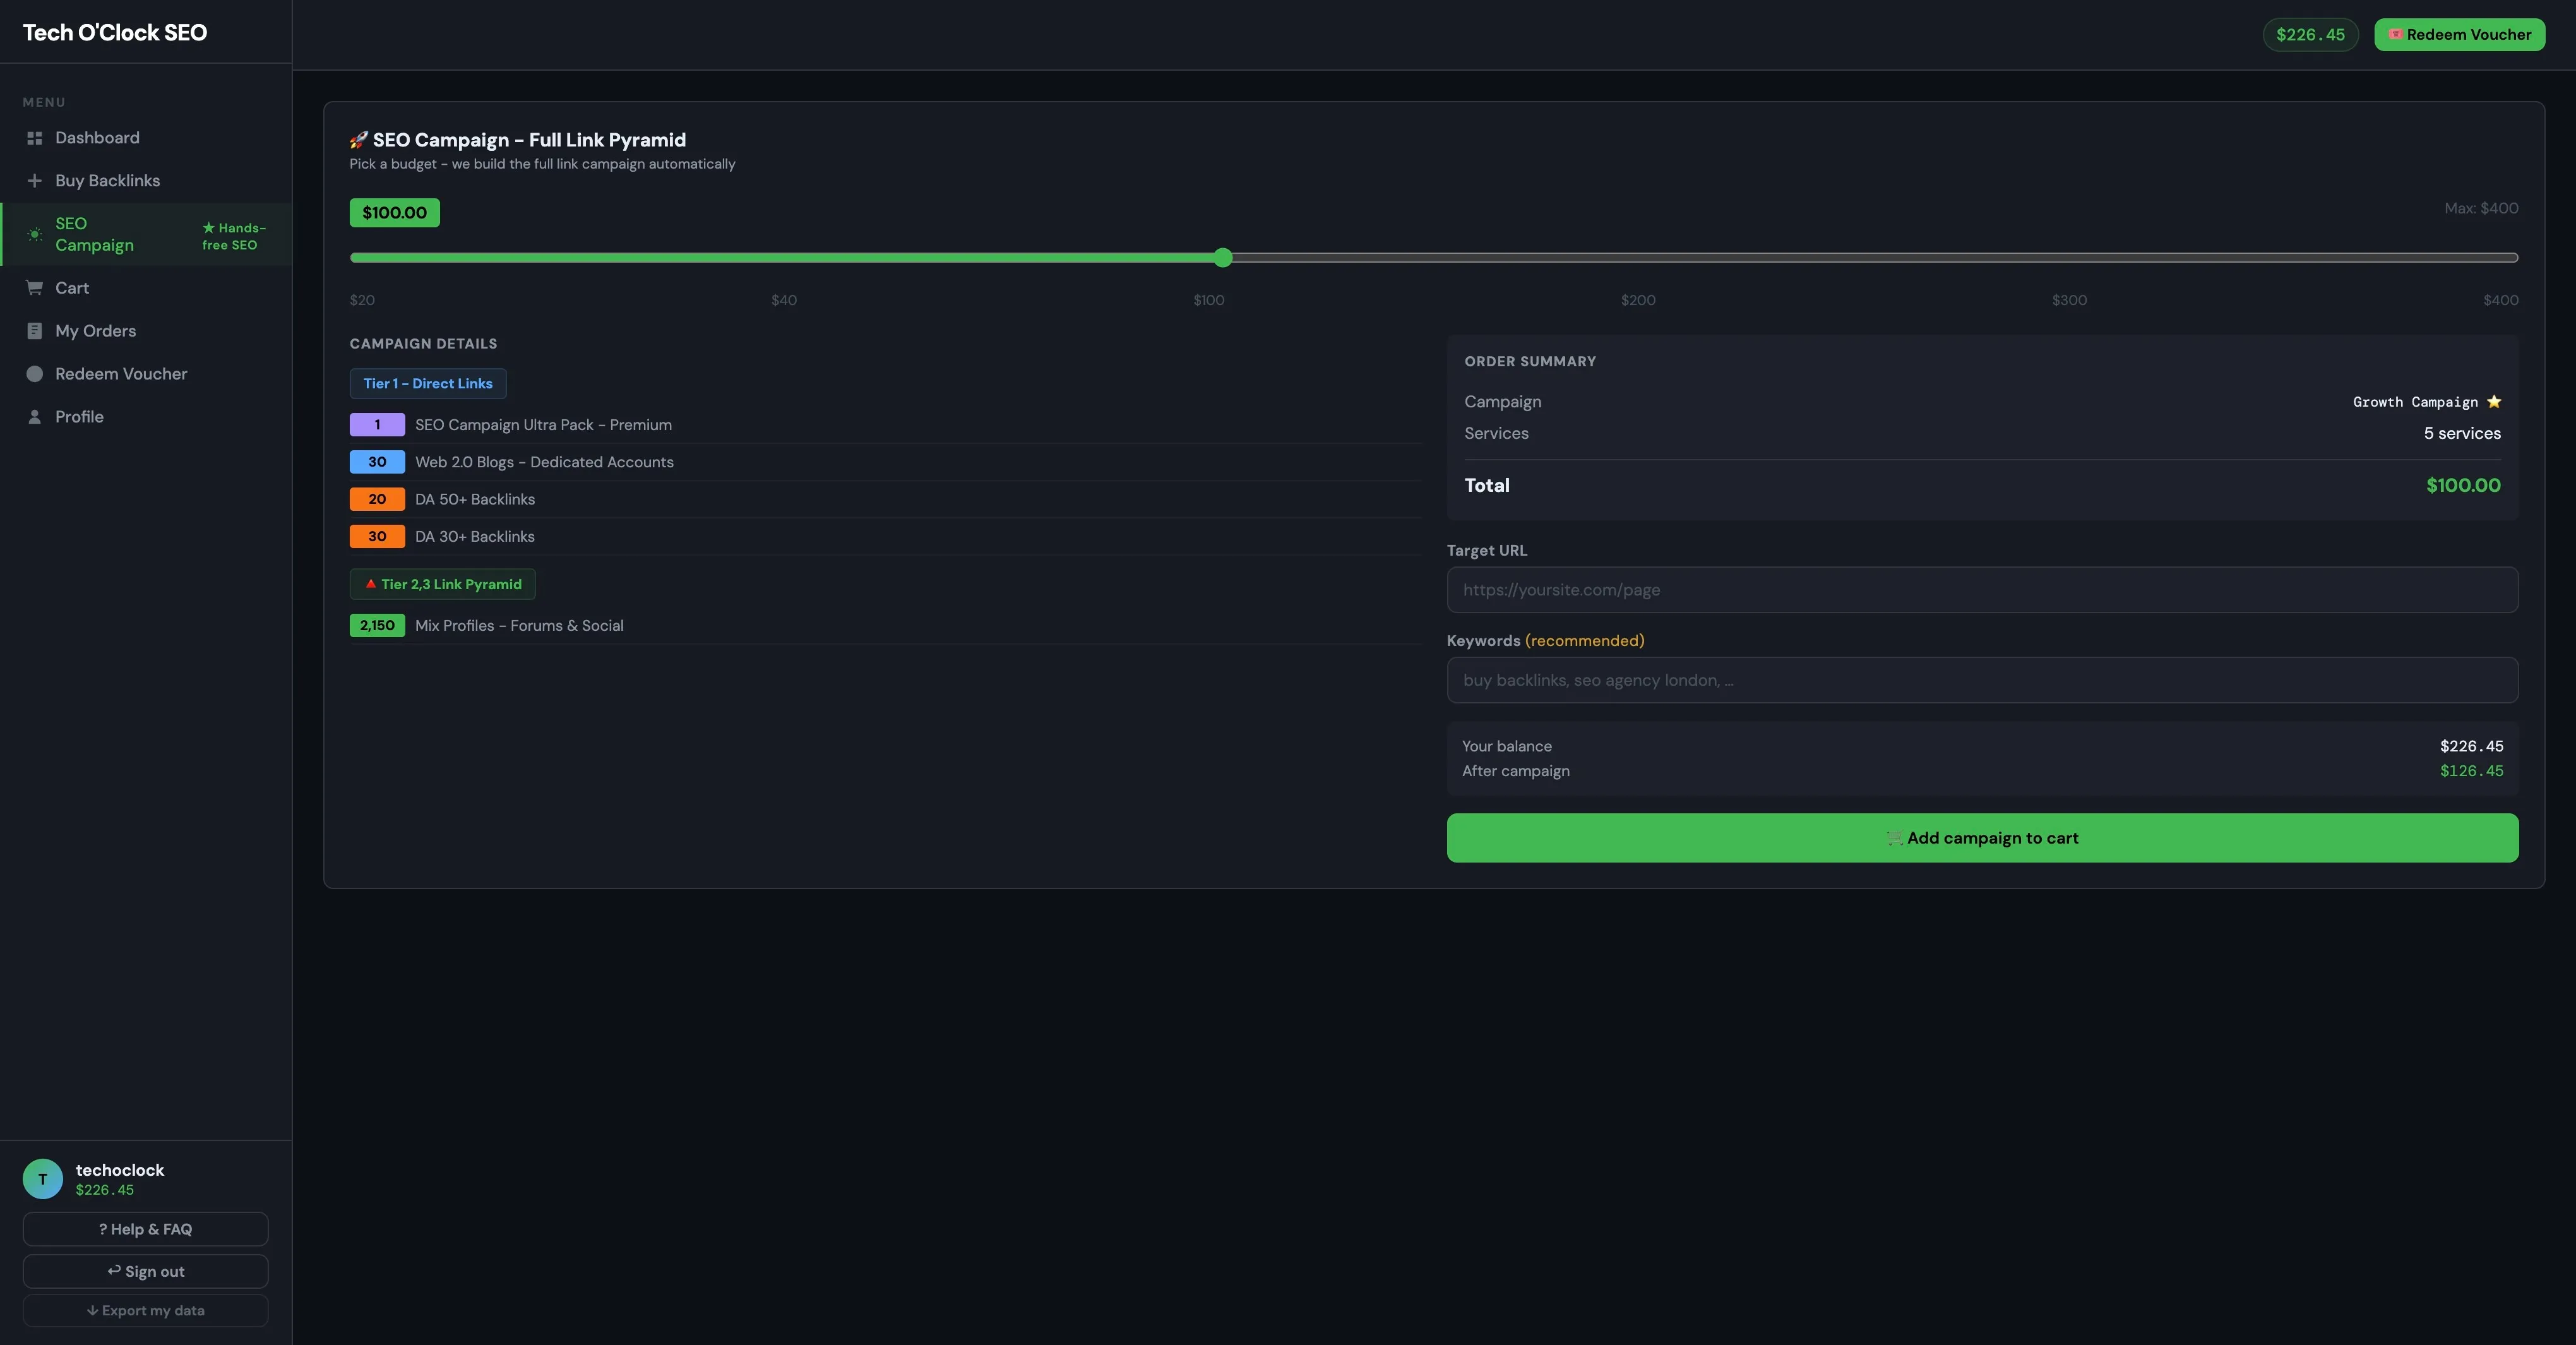Open Help & FAQ

[145, 1229]
